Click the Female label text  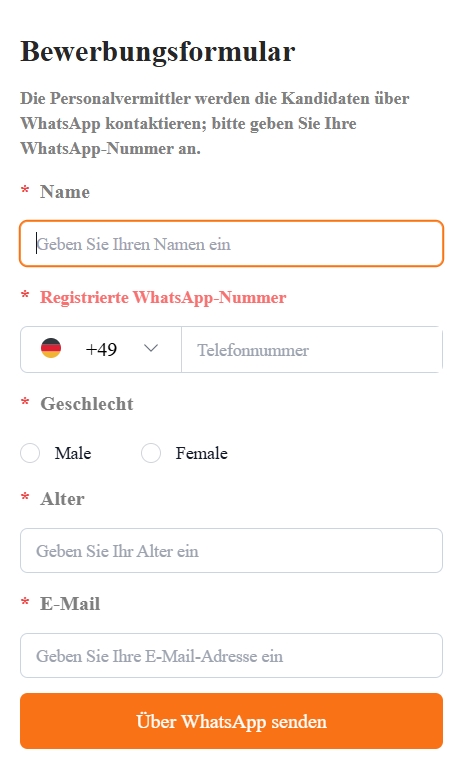(201, 453)
